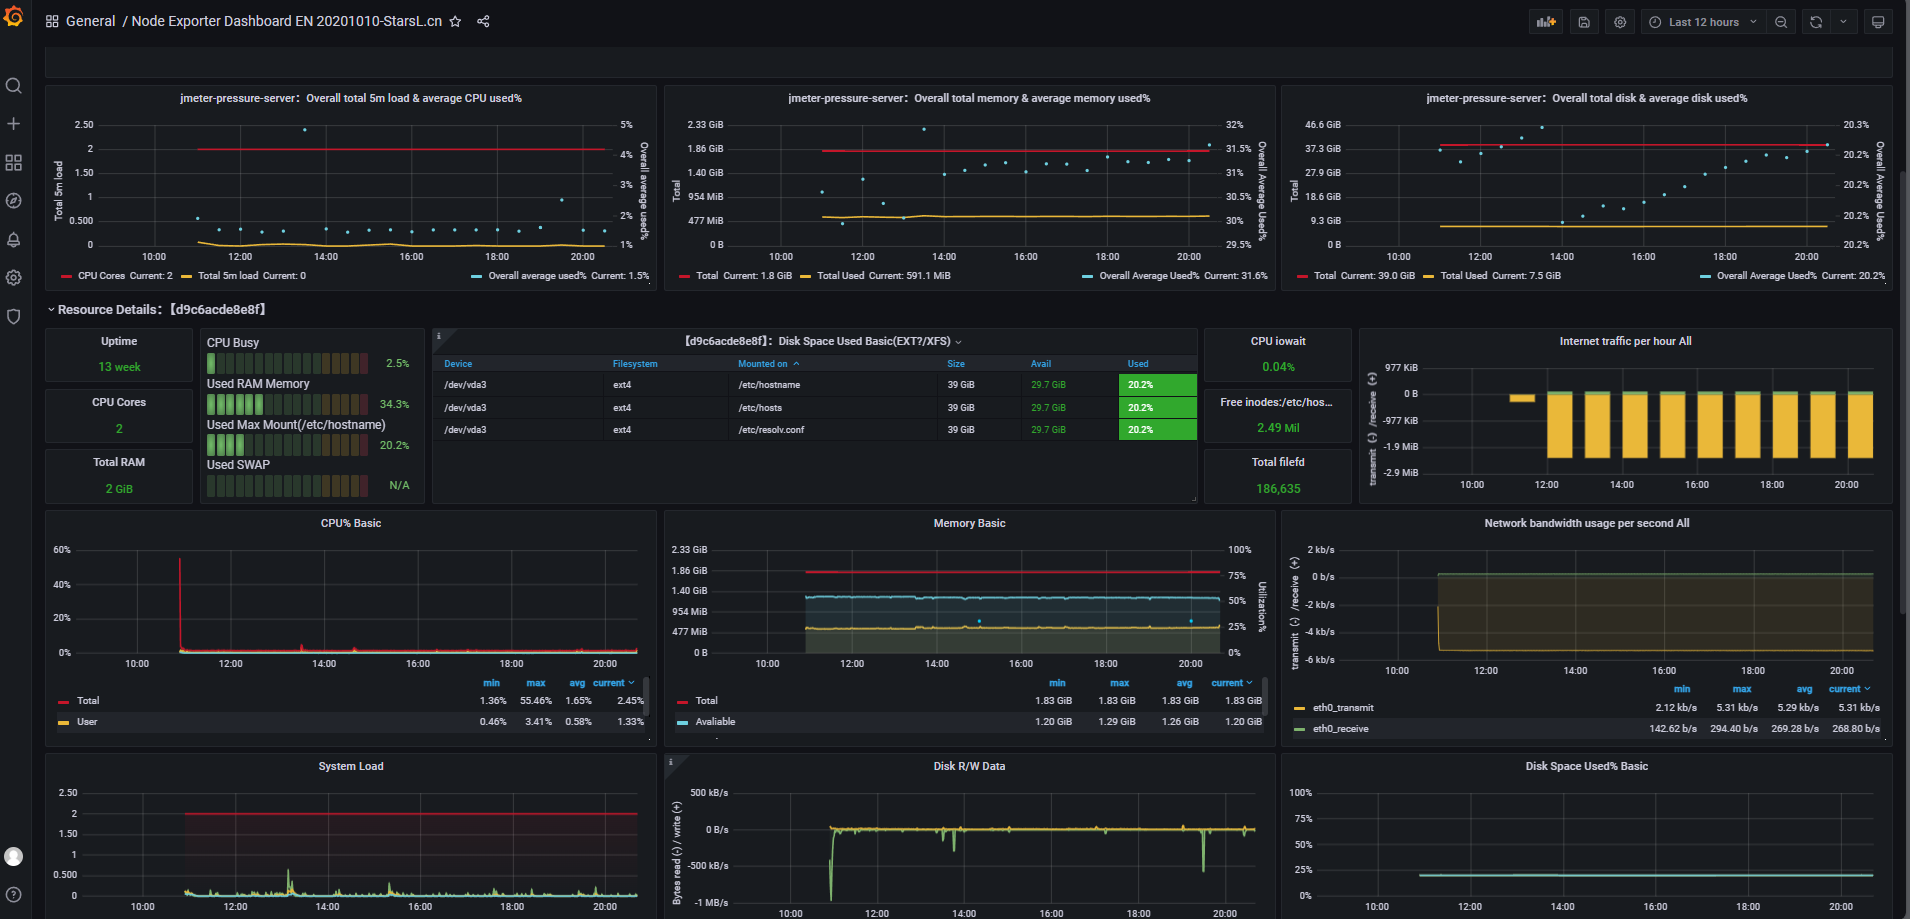Open dashboard settings gear in top bar
Viewport: 1910px width, 919px height.
coord(1620,22)
